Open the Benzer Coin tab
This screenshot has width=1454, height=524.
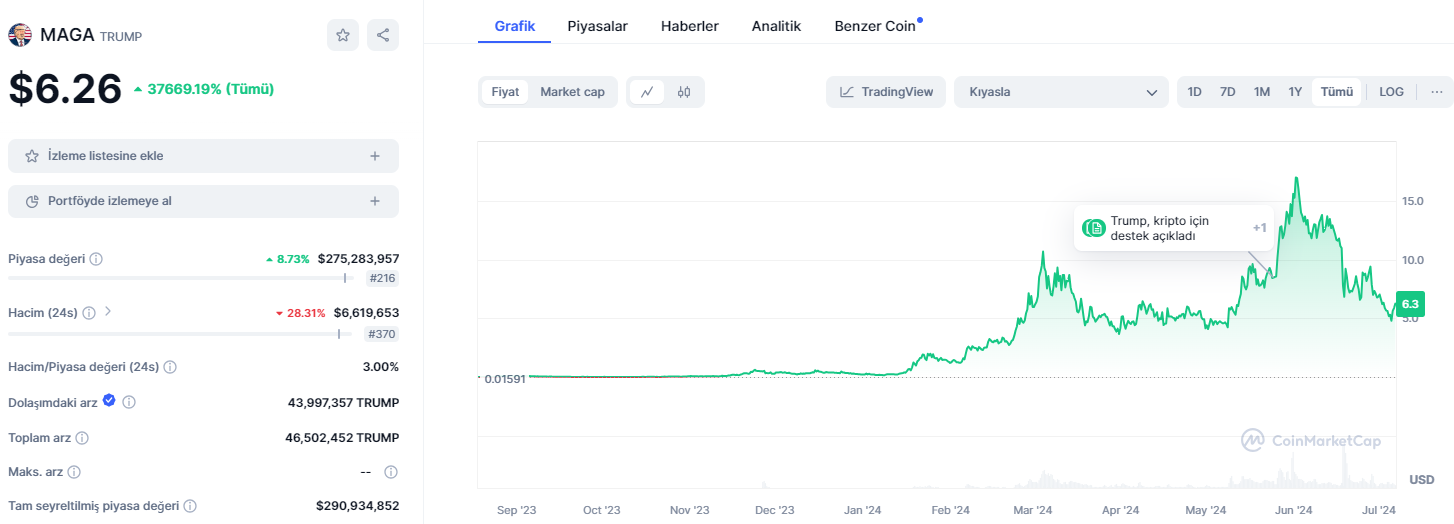875,26
